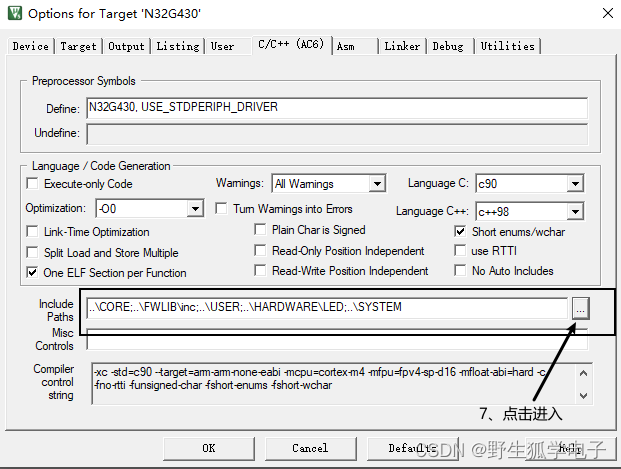This screenshot has width=621, height=469.
Task: Click the Defaults button
Action: pyautogui.click(x=412, y=448)
